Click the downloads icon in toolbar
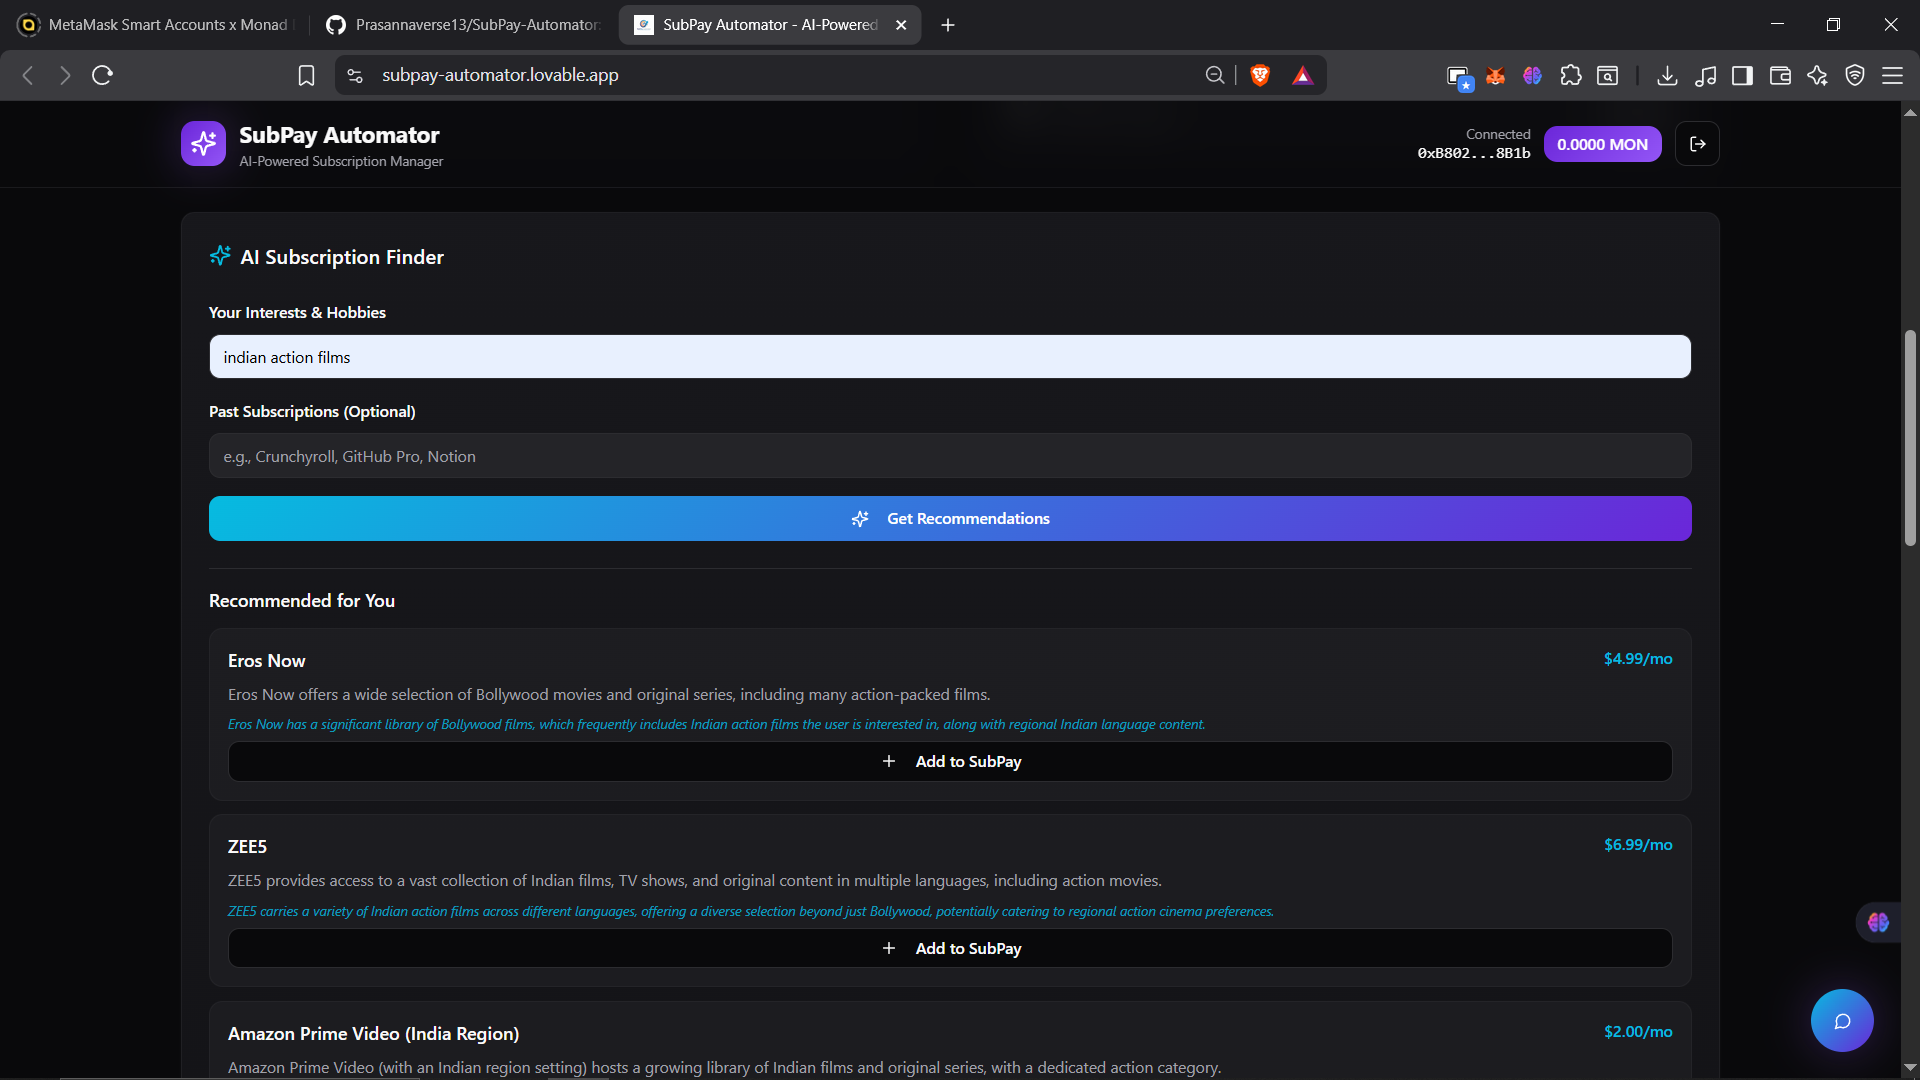 pyautogui.click(x=1666, y=75)
